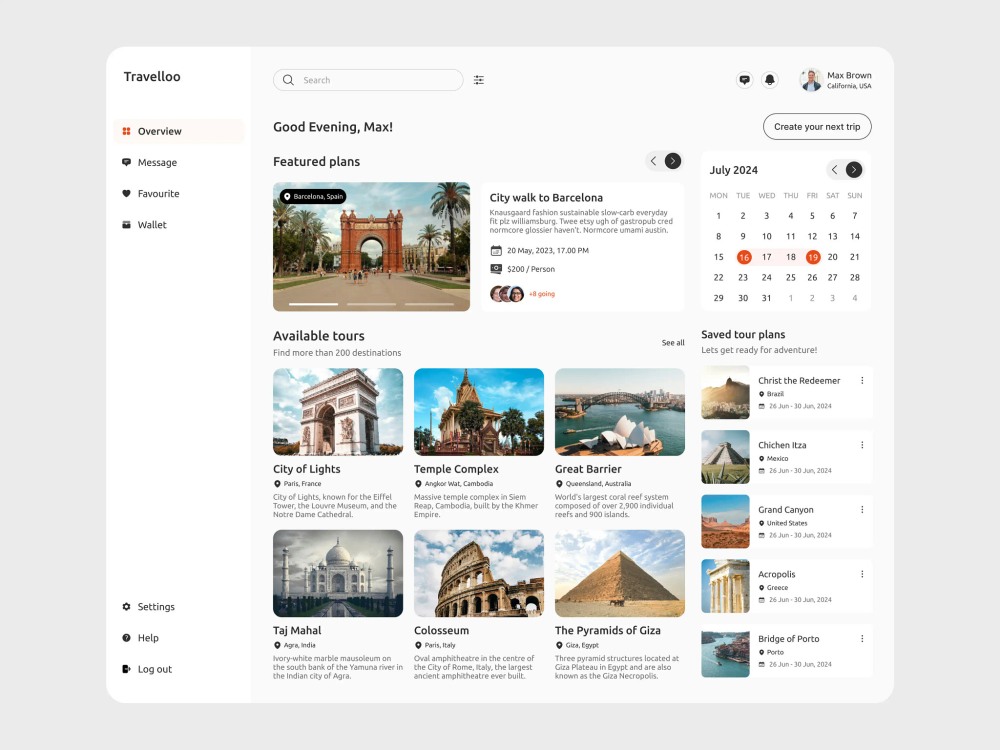This screenshot has width=1000, height=750.
Task: Click the Grand Canyon saved plan title
Action: point(786,510)
